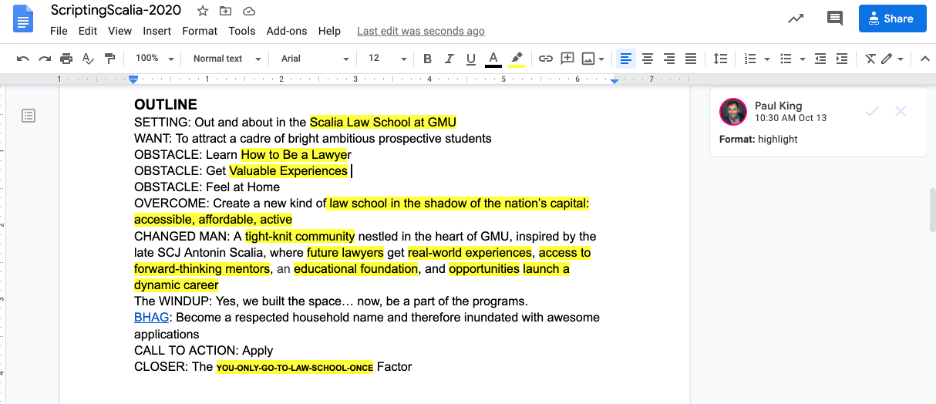This screenshot has height=404, width=936.
Task: Toggle bold formatting
Action: point(427,58)
